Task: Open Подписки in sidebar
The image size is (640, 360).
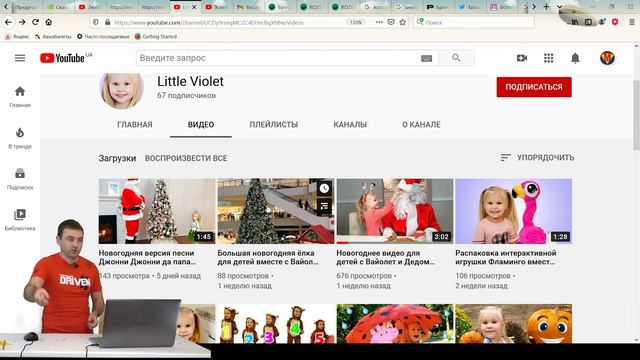Action: click(x=20, y=179)
